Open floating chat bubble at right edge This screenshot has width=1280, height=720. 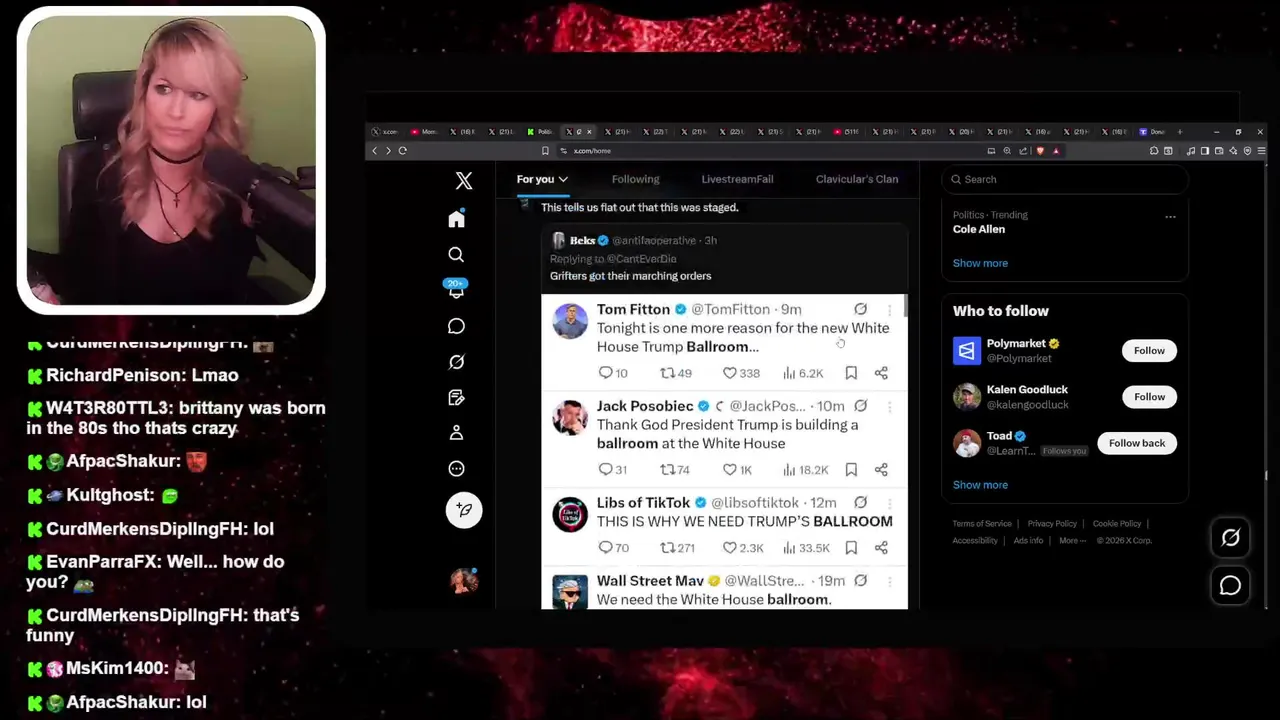click(1230, 586)
